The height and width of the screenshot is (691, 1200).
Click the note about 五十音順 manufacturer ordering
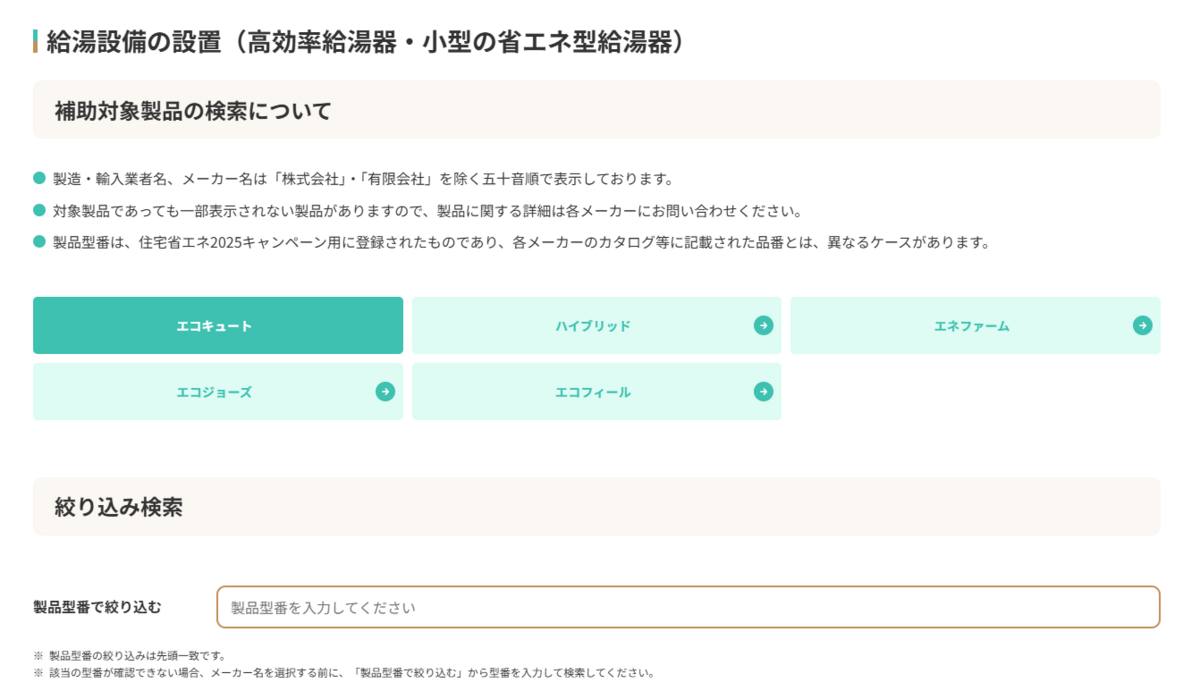coord(364,179)
